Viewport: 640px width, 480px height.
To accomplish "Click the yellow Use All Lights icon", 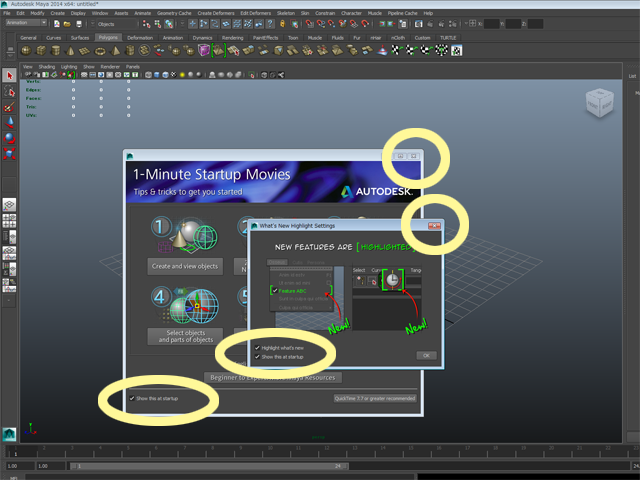I will 182,75.
